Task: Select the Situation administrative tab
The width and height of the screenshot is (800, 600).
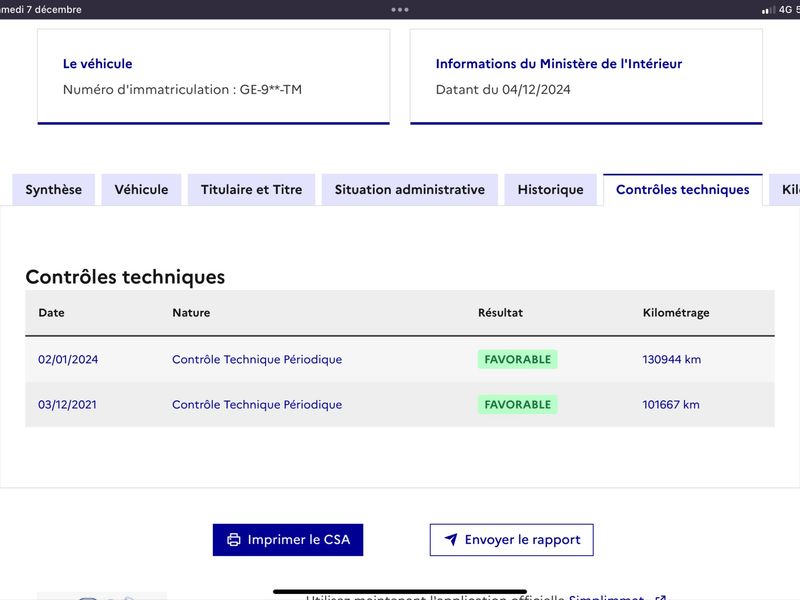Action: click(x=410, y=190)
